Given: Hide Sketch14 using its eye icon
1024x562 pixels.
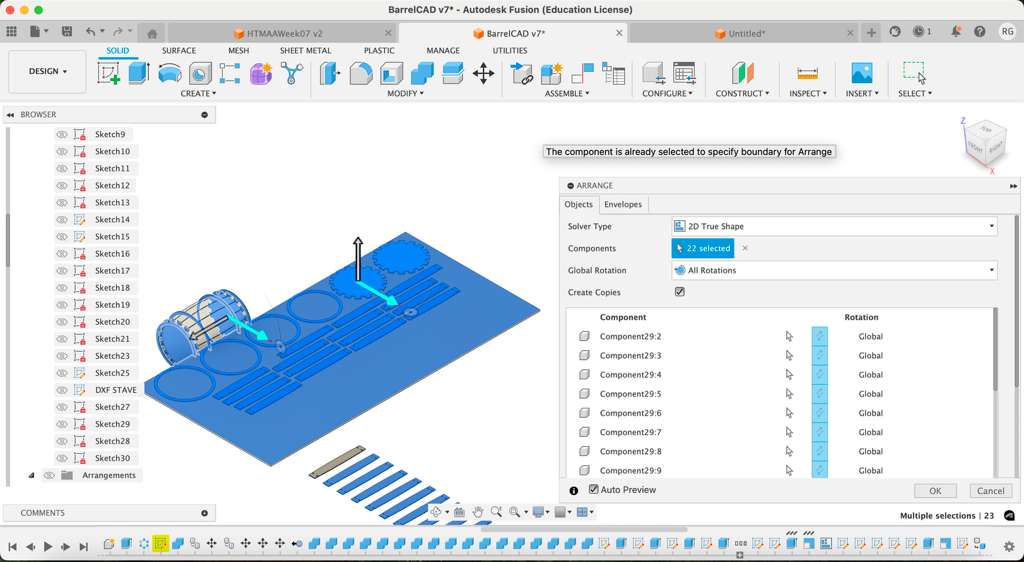Looking at the screenshot, I should coord(62,220).
